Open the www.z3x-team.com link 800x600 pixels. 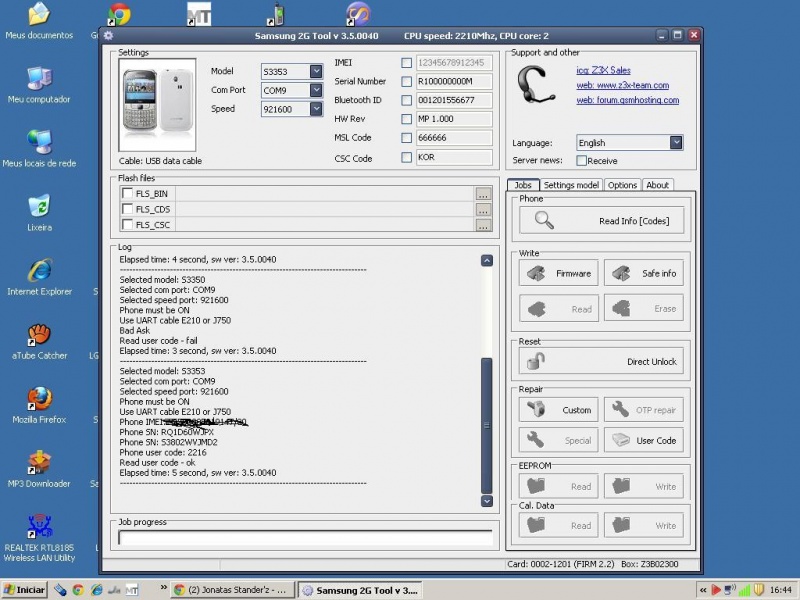coord(622,85)
